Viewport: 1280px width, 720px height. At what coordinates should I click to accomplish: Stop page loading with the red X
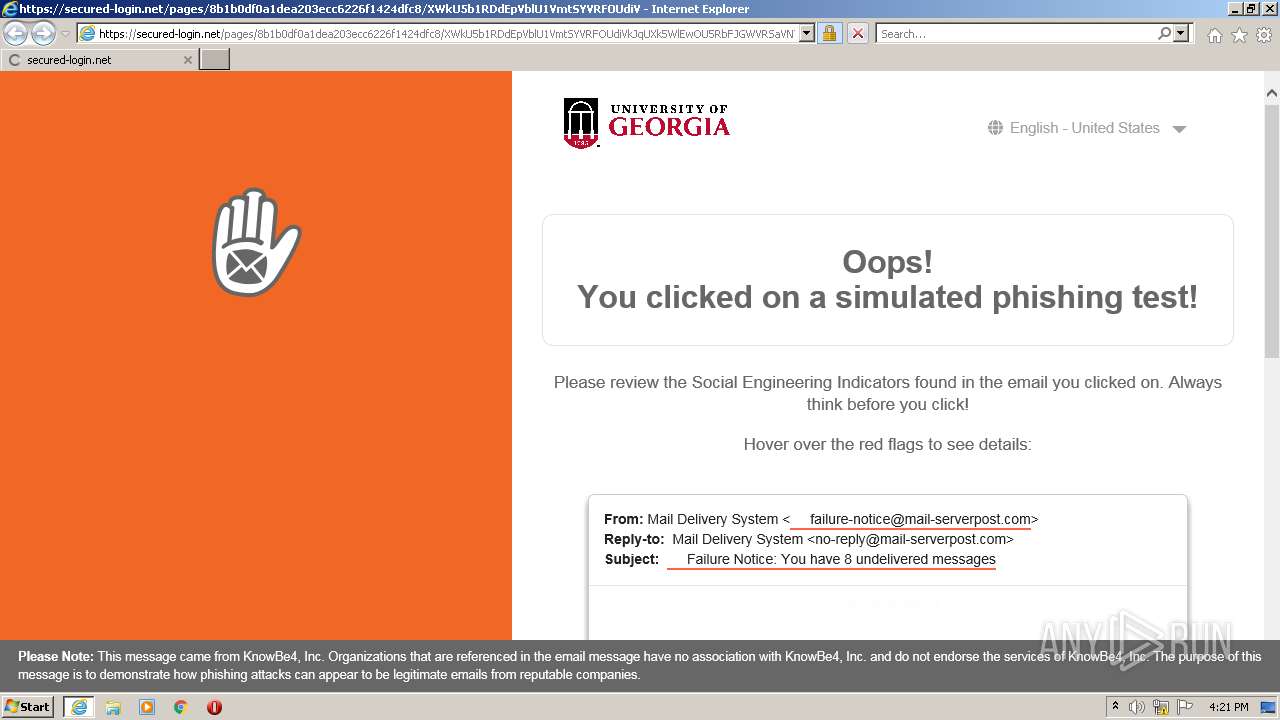[x=857, y=33]
